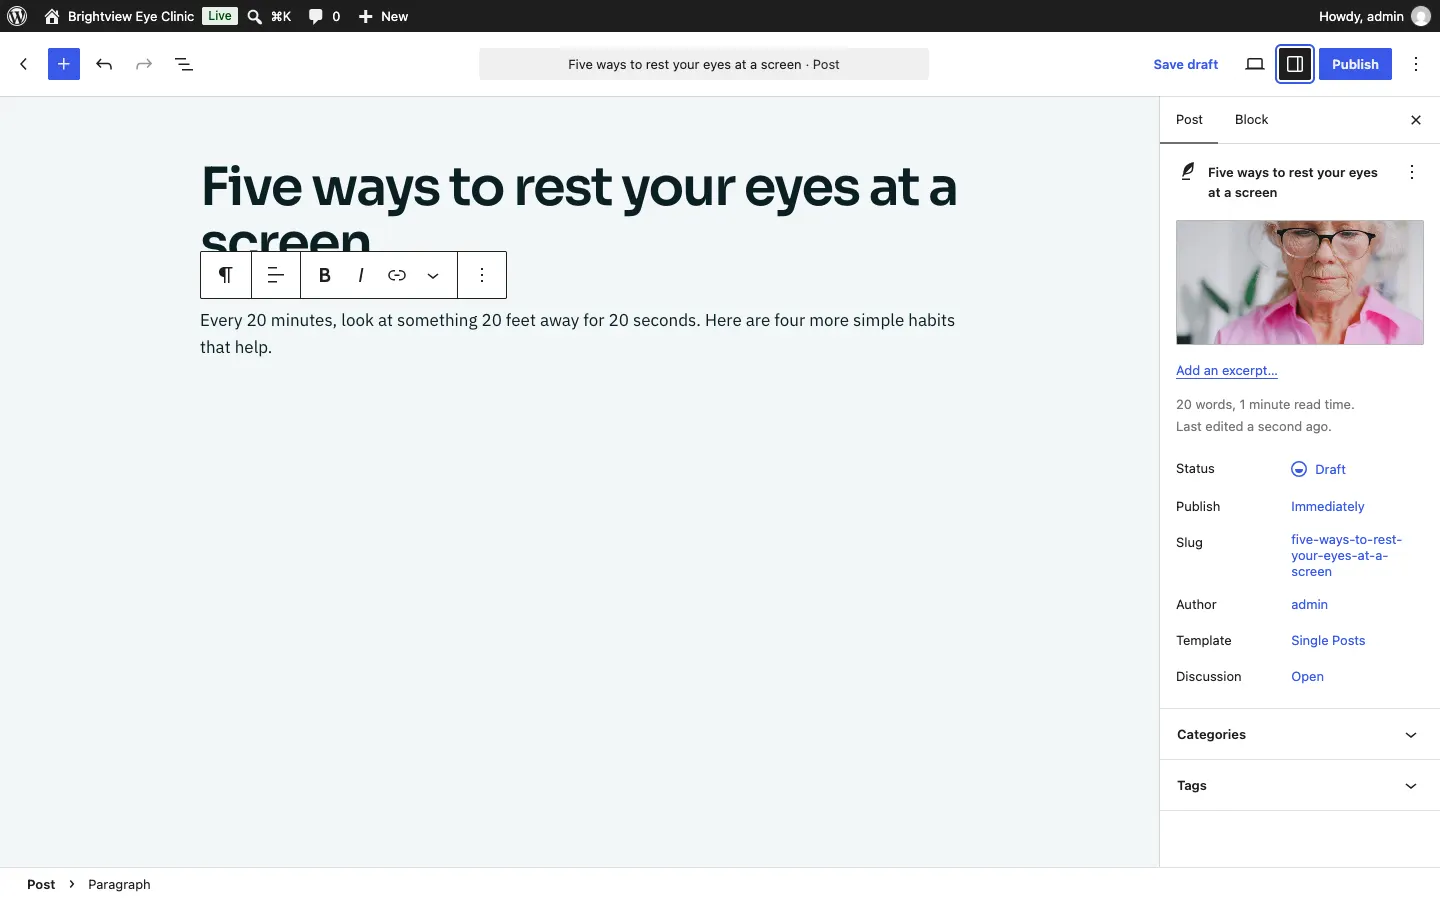Open post actions menu beside sidebar title
Screen dimensions: 1440x900
pyautogui.click(x=1412, y=172)
